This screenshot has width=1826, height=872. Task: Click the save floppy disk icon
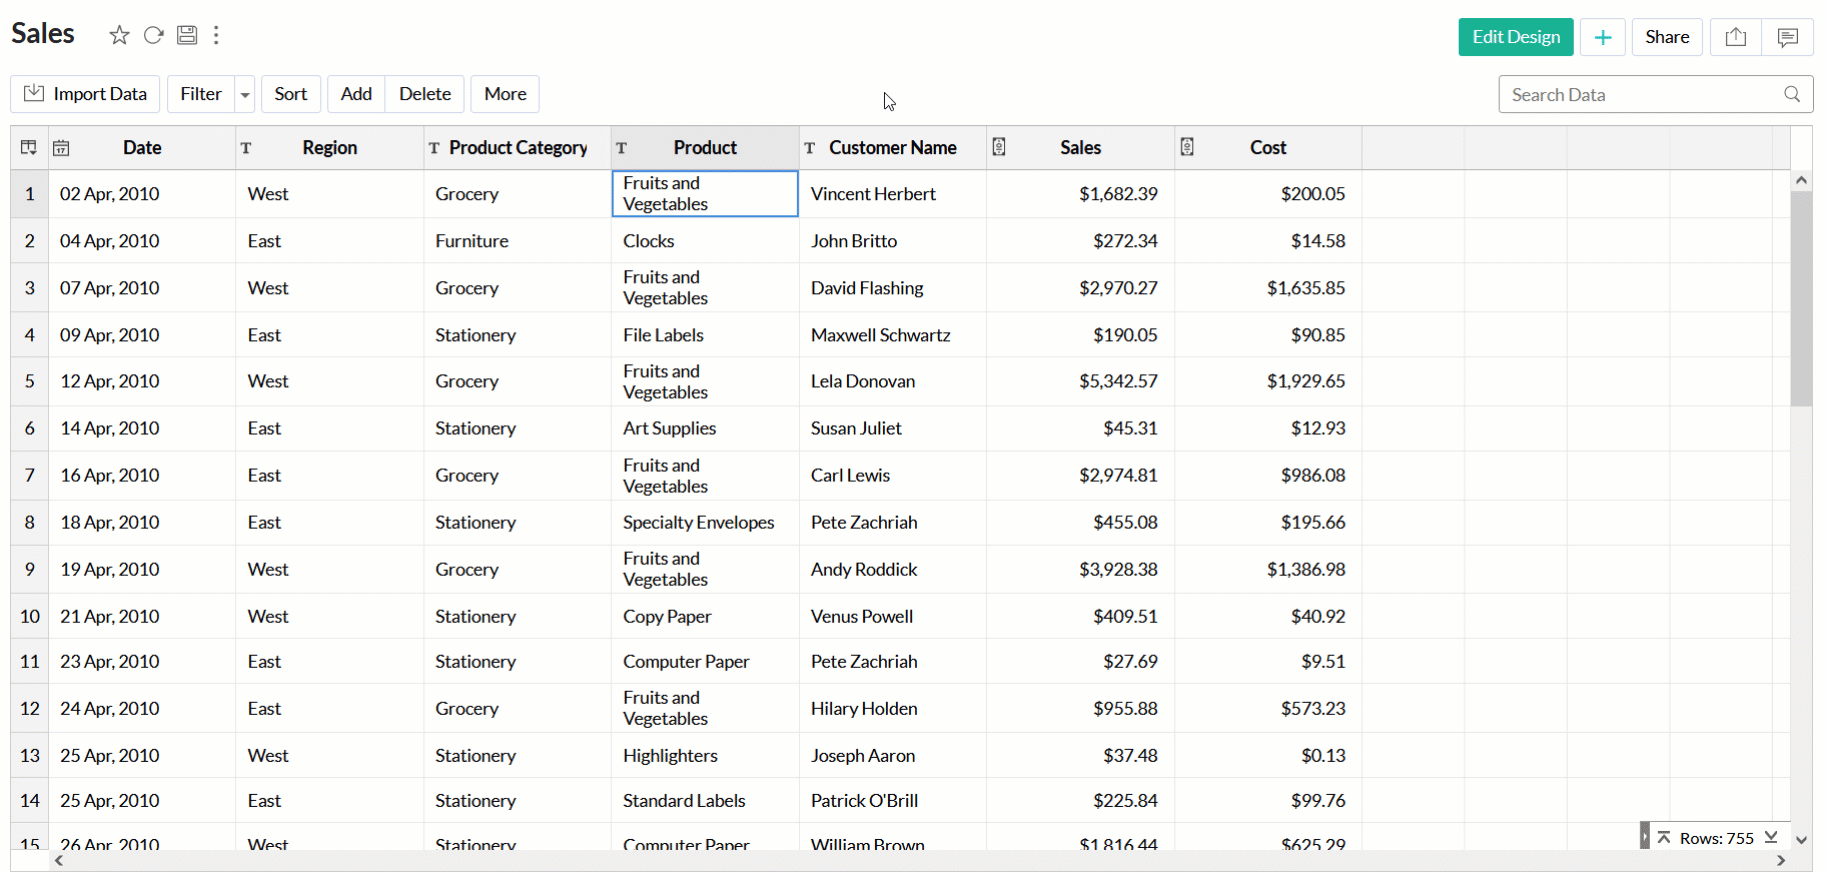(187, 36)
